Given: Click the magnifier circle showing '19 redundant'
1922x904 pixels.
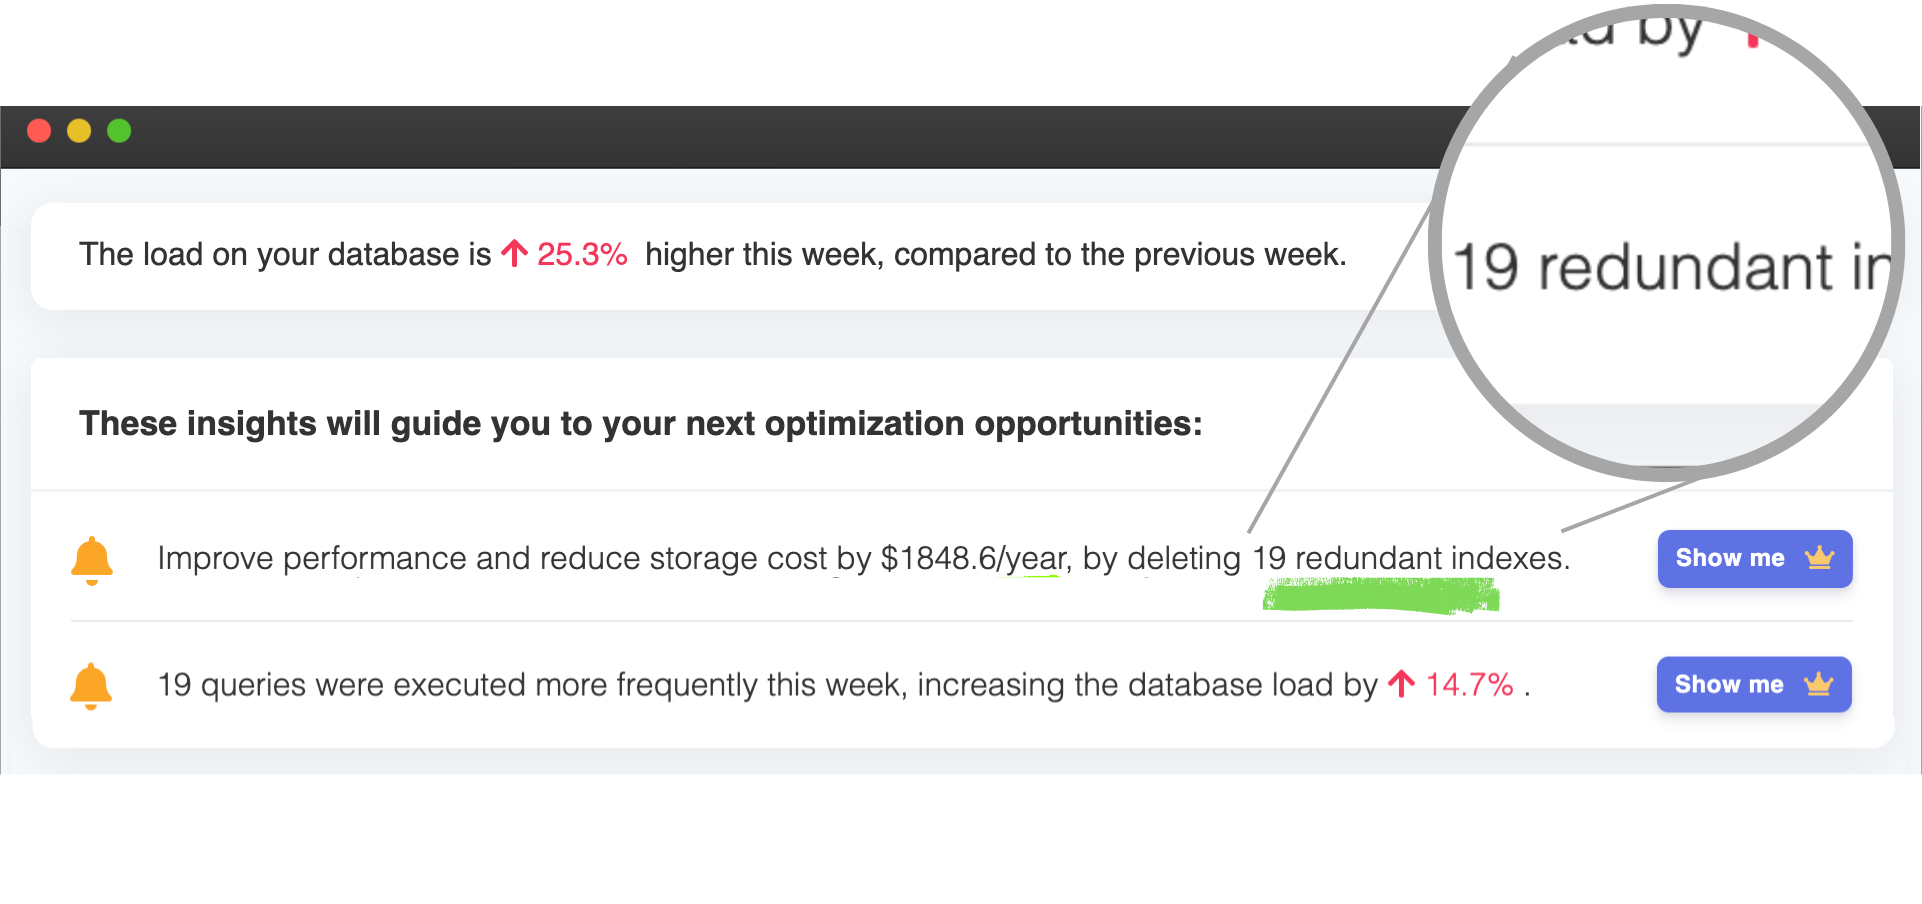Looking at the screenshot, I should [x=1667, y=242].
